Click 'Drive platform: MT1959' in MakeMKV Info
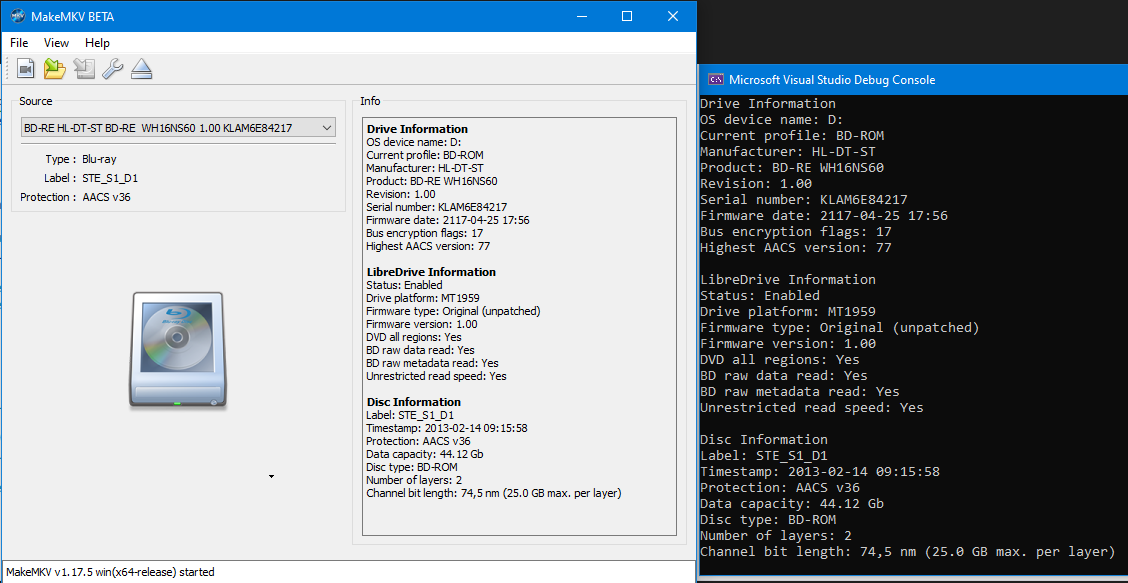Image resolution: width=1128 pixels, height=583 pixels. (x=423, y=298)
